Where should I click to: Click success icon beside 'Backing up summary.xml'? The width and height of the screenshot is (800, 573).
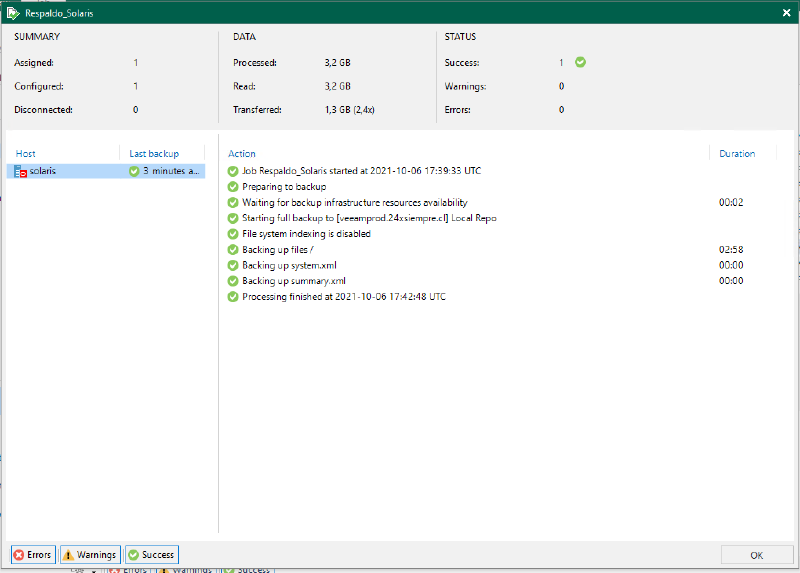[x=233, y=281]
